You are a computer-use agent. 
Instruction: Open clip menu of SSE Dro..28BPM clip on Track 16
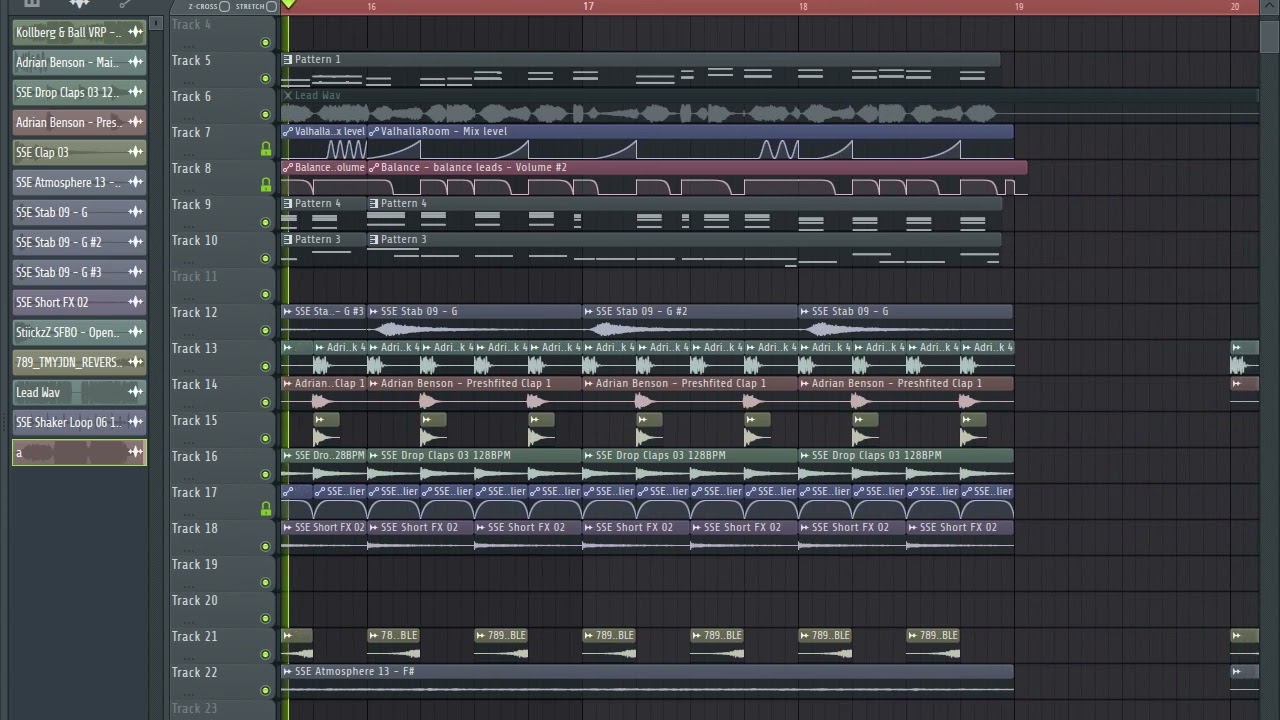[x=288, y=455]
